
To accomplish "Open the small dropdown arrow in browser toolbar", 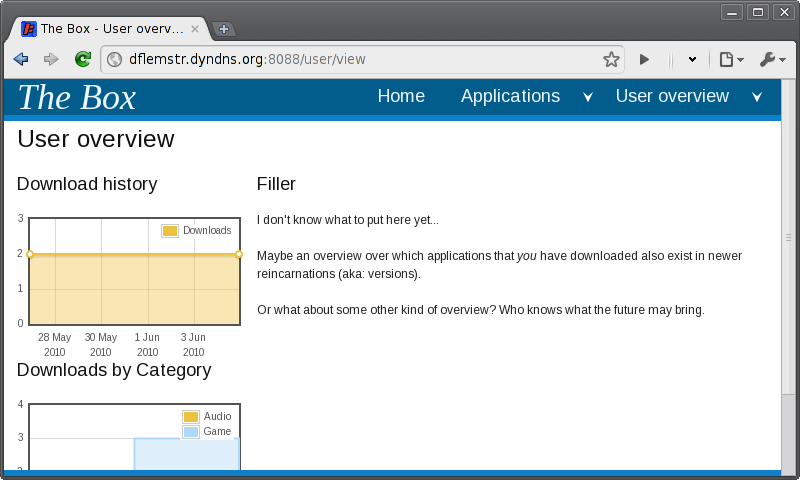I will pos(692,60).
